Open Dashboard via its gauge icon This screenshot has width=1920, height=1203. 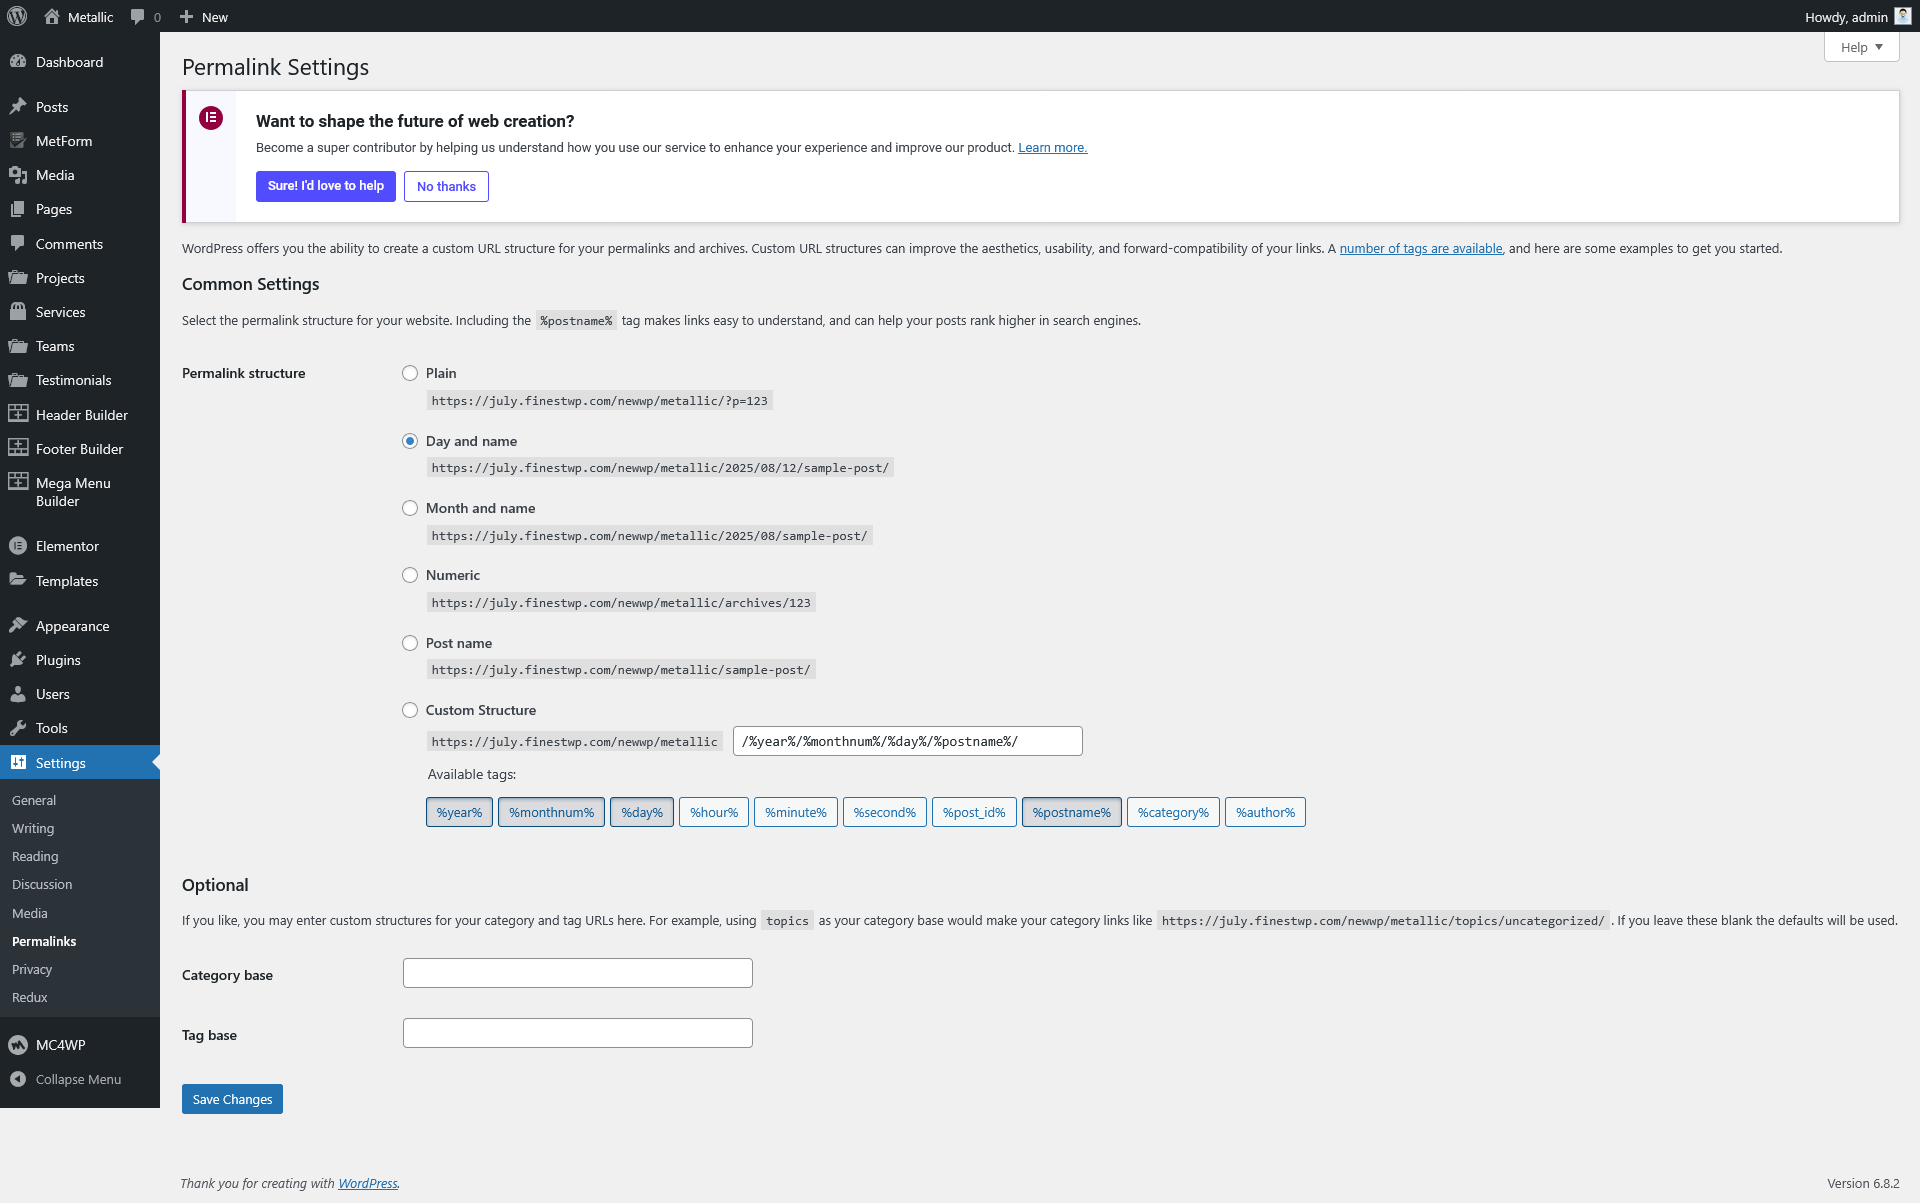(18, 62)
